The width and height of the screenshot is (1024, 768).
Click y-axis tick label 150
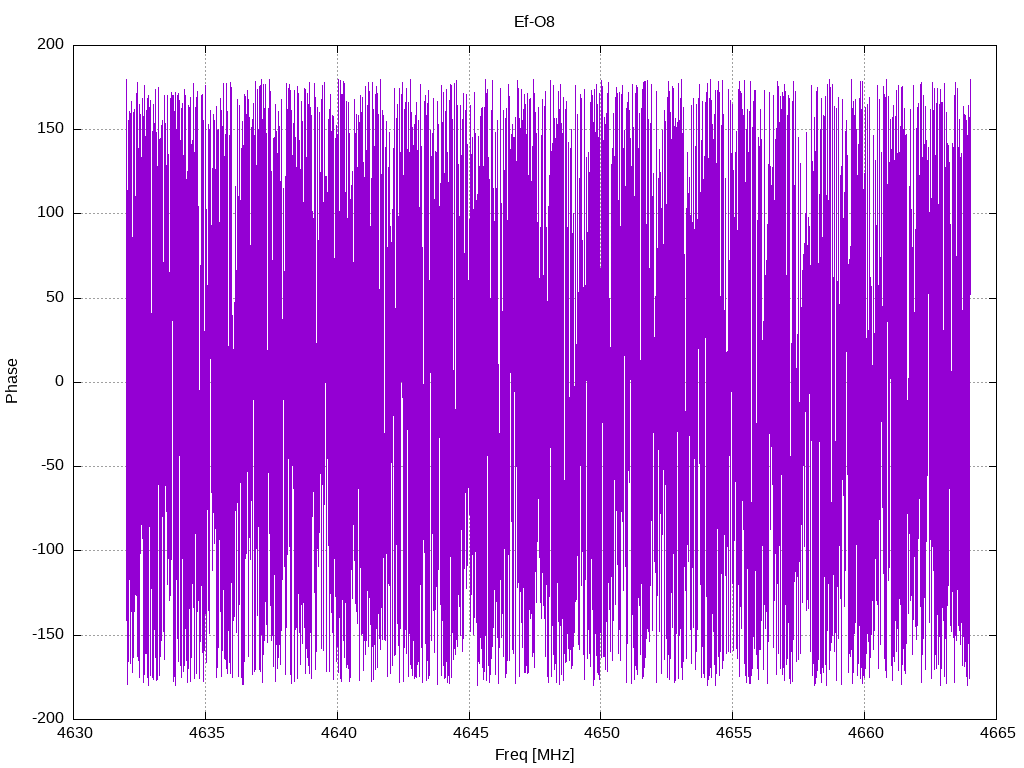[x=51, y=129]
